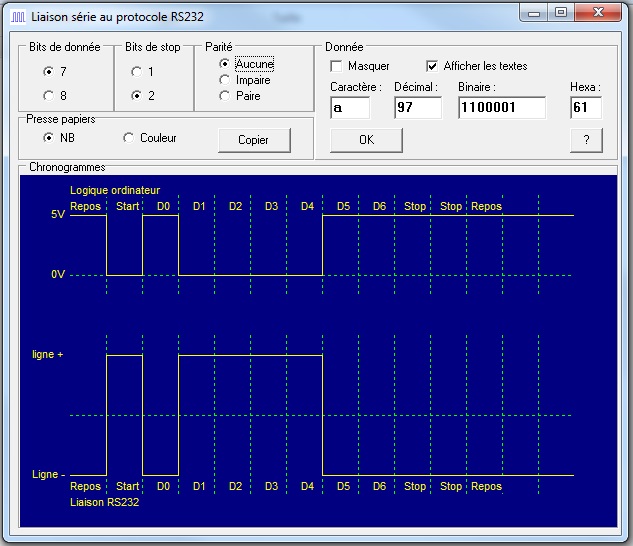Screen dimensions: 633x546
Task: Select 8 data bits radio button
Action: coord(48,96)
